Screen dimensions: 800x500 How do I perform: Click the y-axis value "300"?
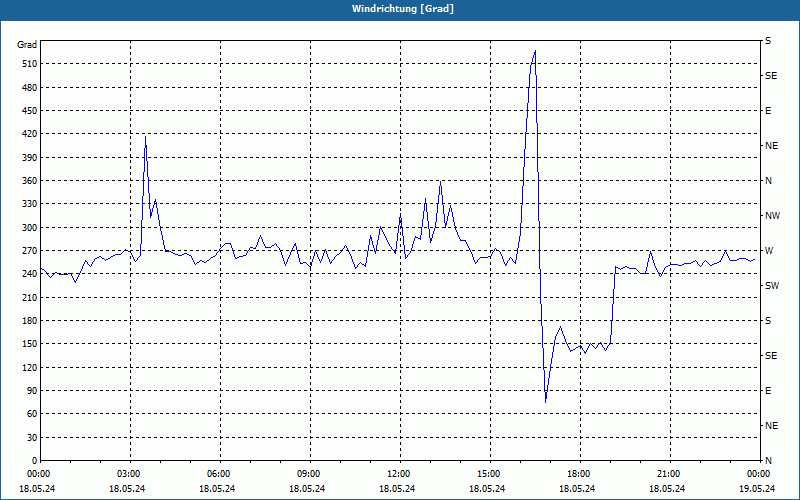(x=29, y=228)
